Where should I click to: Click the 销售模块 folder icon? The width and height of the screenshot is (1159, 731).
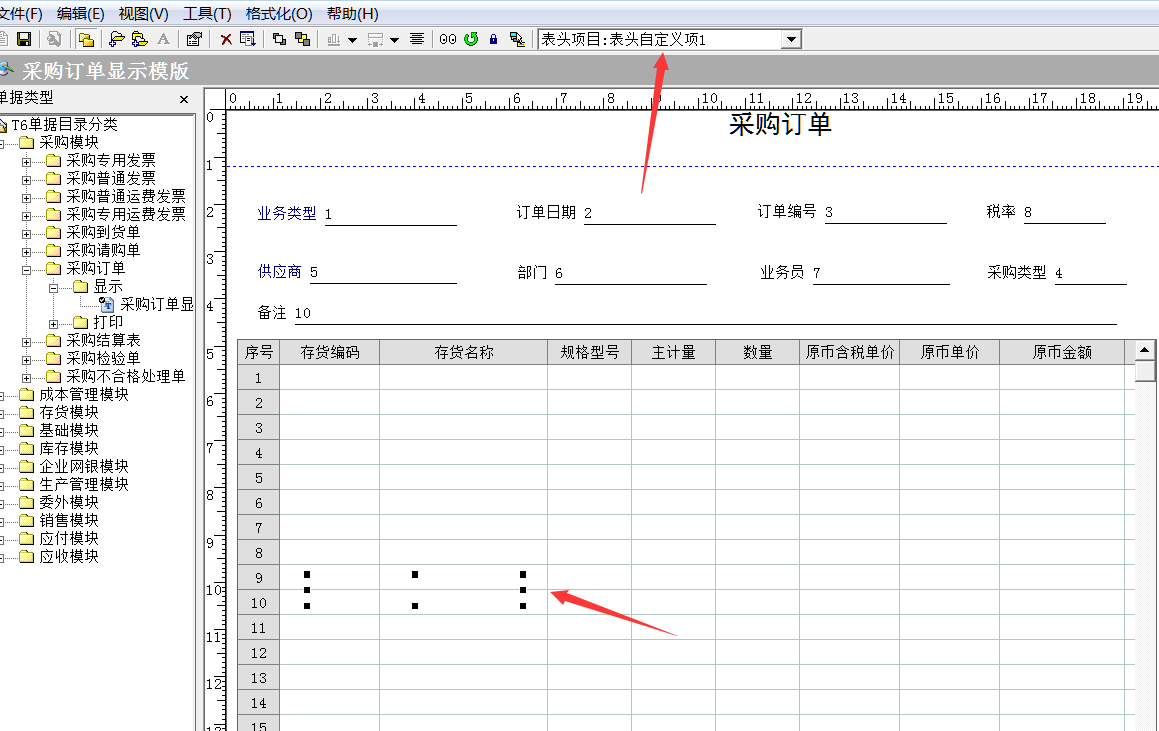tap(27, 520)
